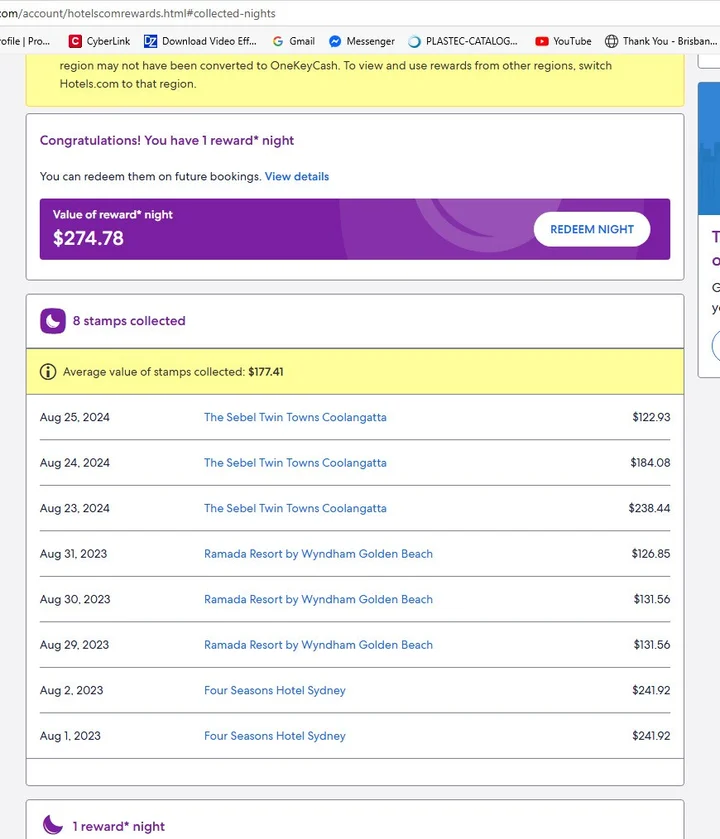This screenshot has width=720, height=839.
Task: Click the crescent moon icon by 1 reward night
Action: [53, 825]
